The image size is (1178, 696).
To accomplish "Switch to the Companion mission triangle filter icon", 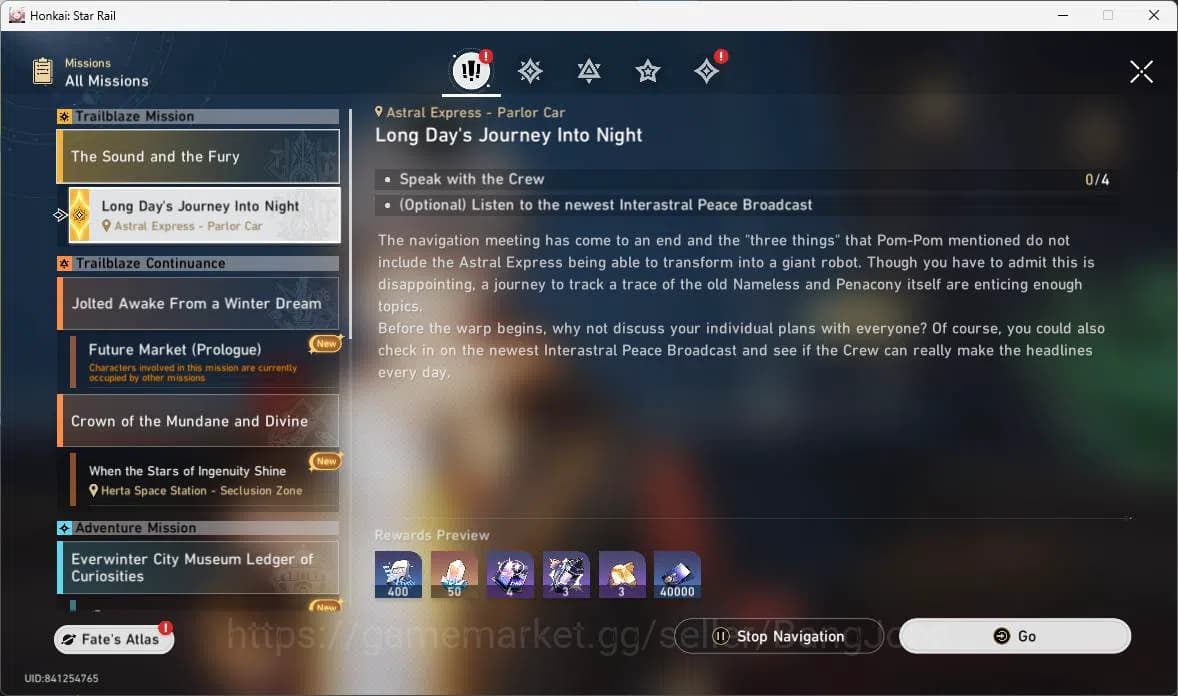I will tap(589, 71).
